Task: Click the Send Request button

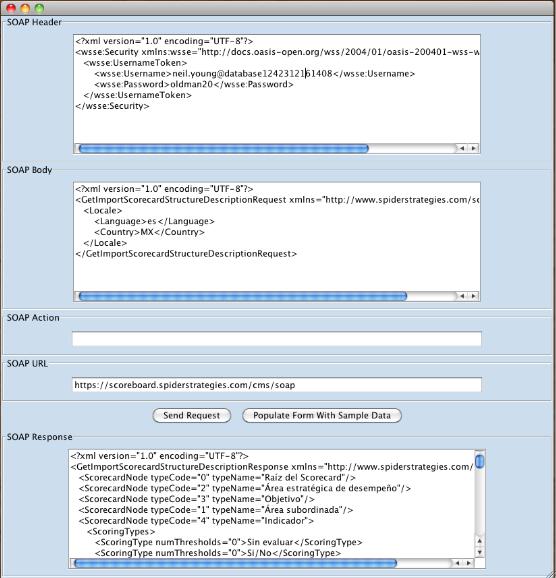Action: (192, 415)
